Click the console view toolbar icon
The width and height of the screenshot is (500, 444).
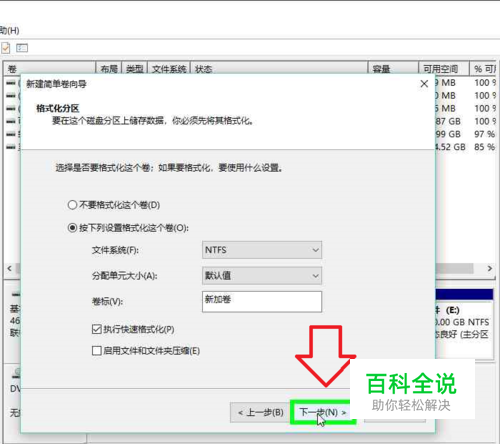(x=22, y=48)
